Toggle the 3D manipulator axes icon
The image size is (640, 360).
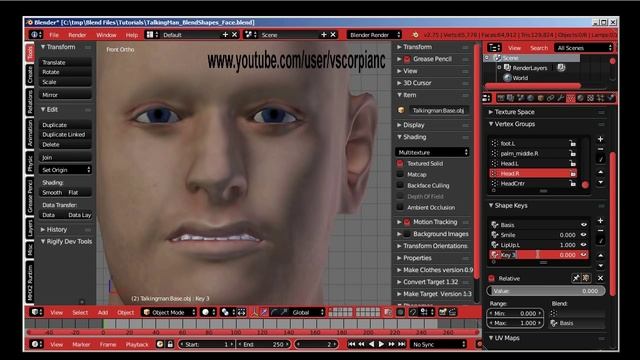coord(254,313)
